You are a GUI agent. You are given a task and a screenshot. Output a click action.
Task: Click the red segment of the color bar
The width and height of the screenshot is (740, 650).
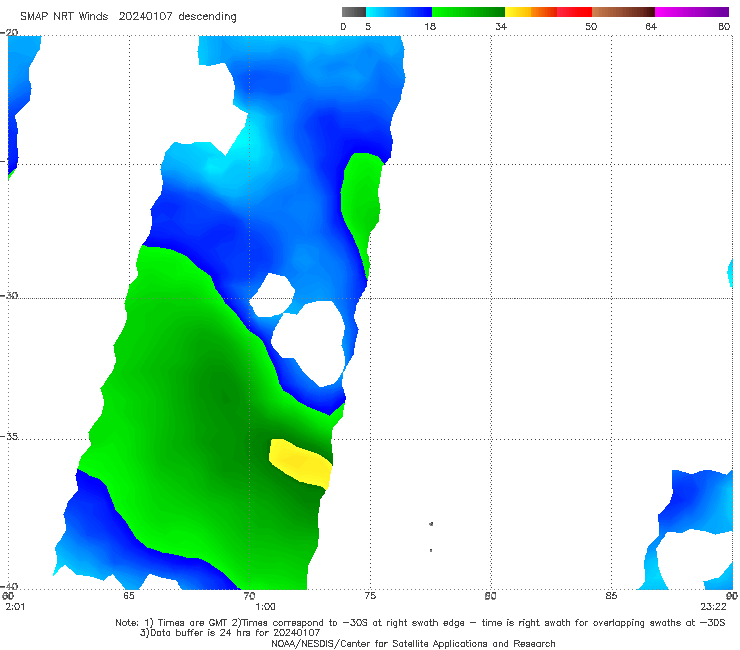point(574,12)
